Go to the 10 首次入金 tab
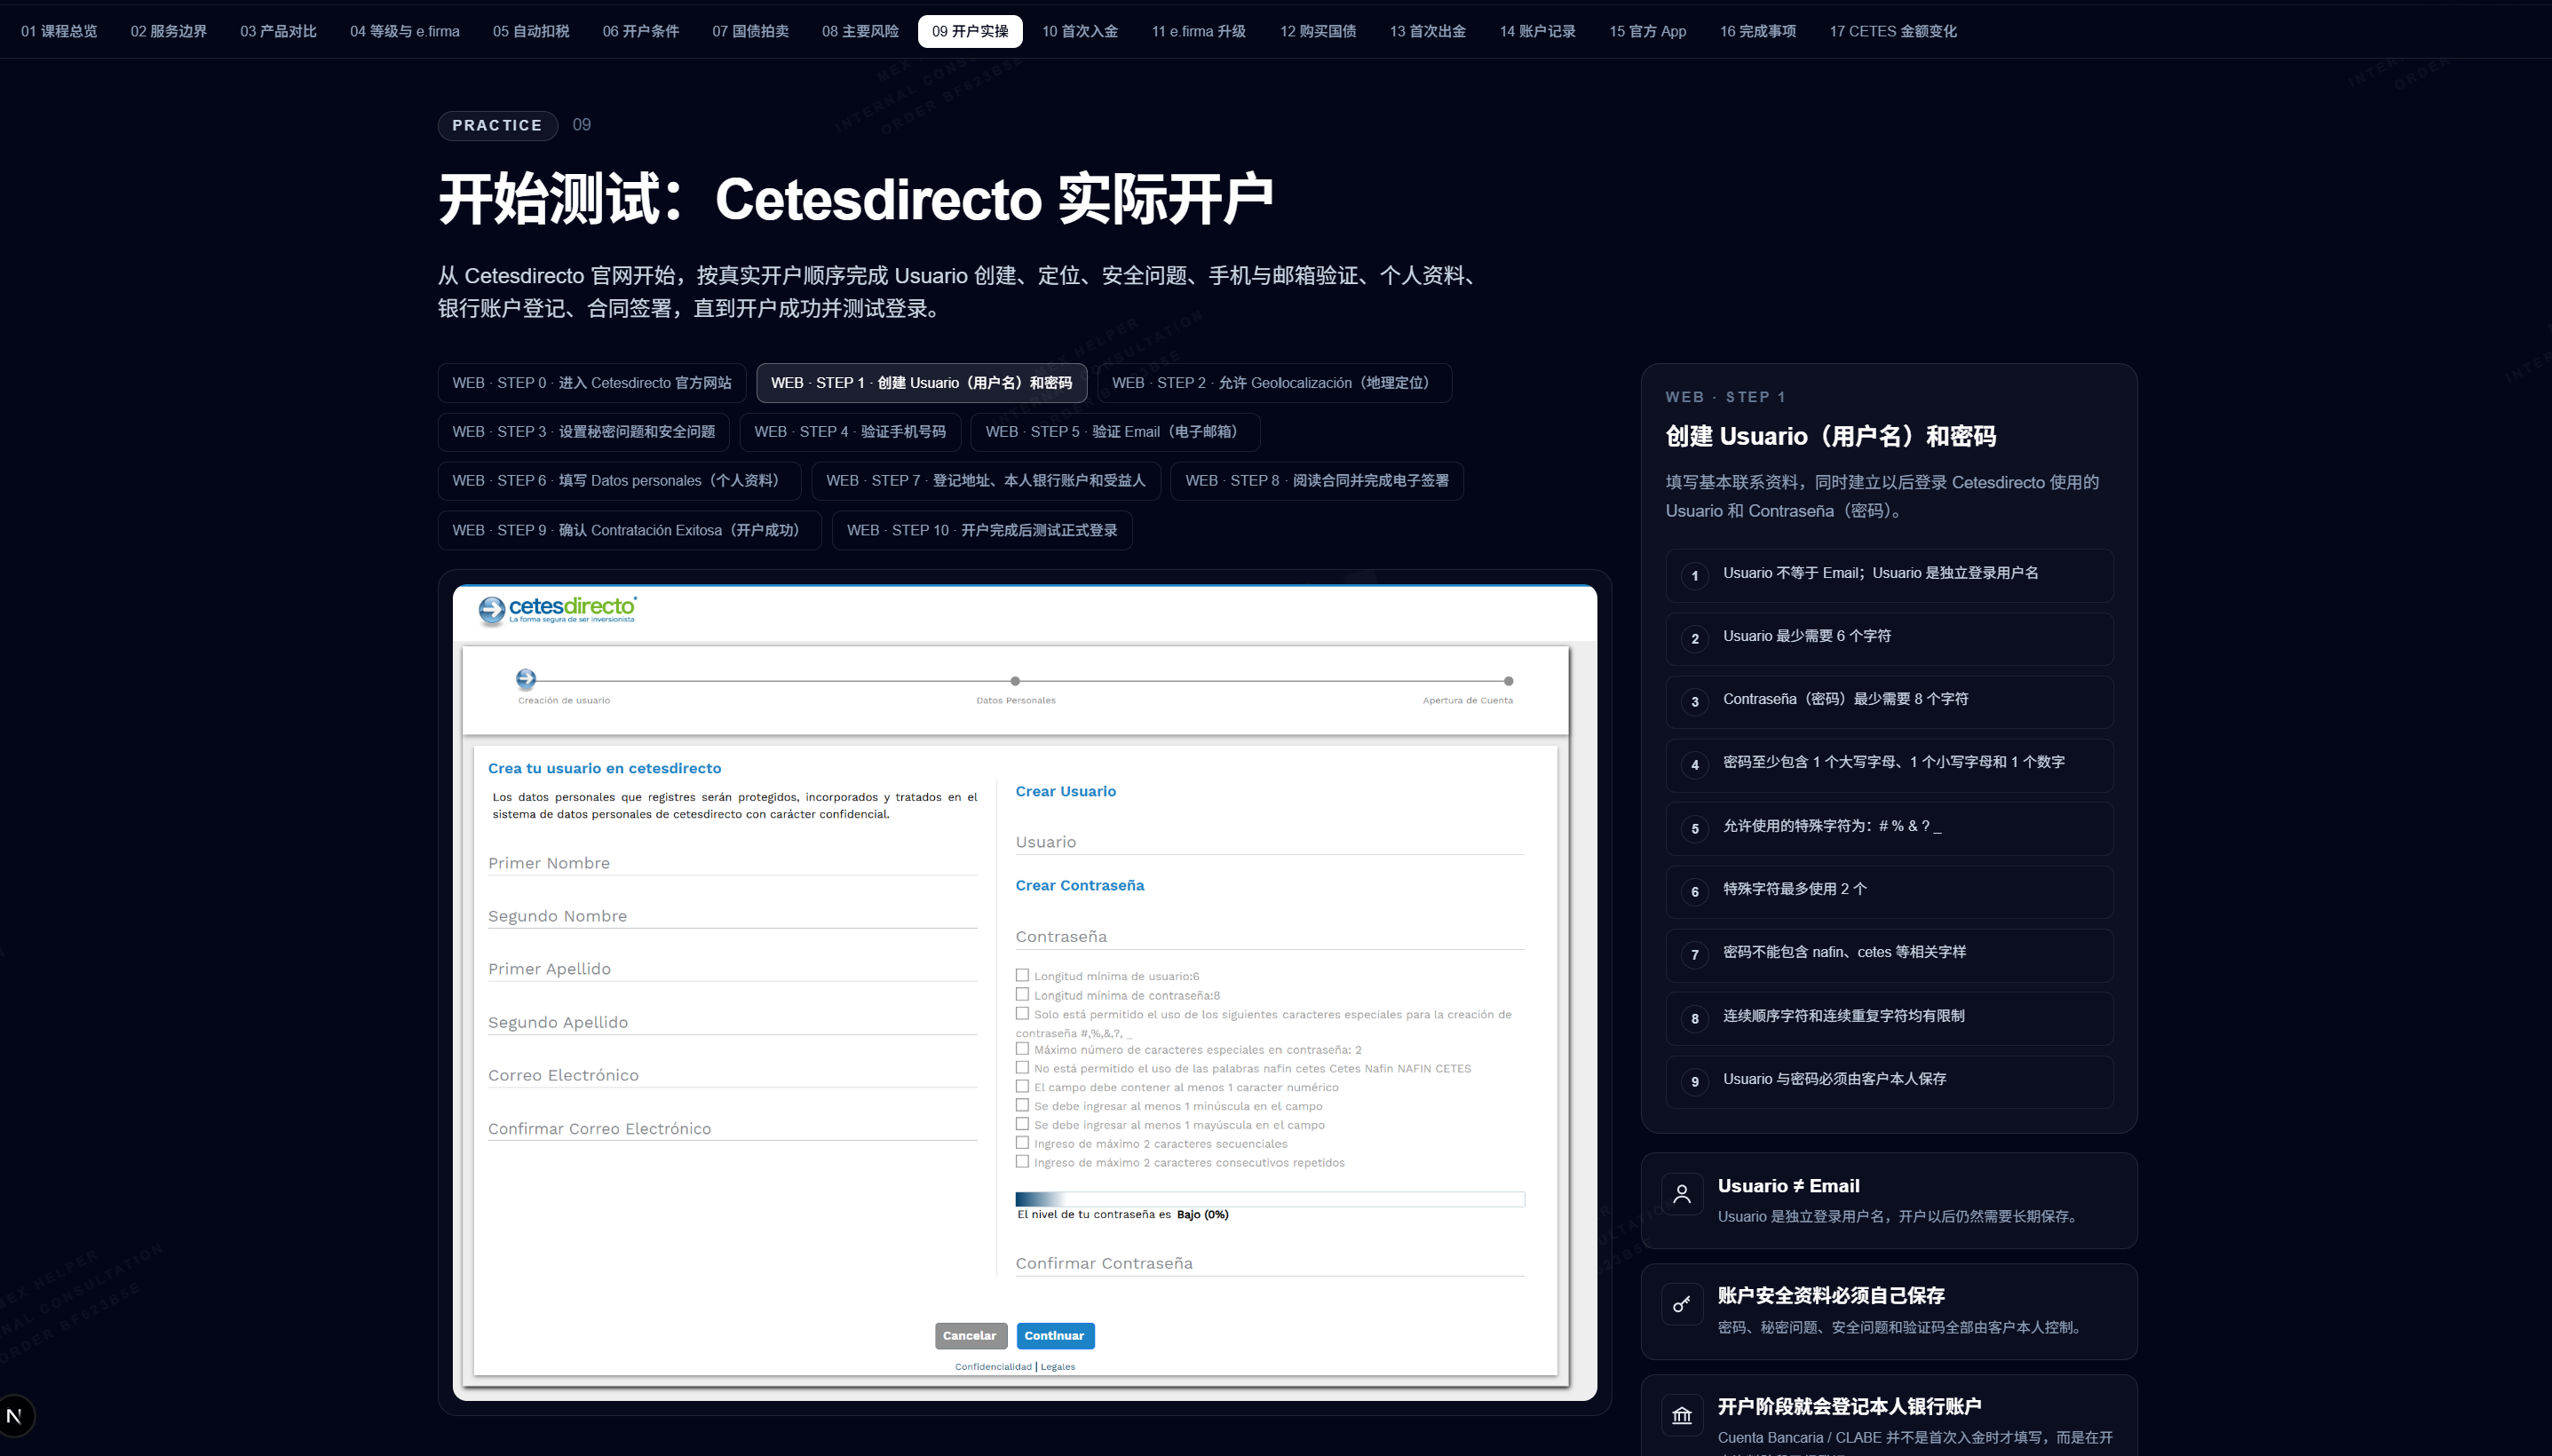 [1080, 31]
